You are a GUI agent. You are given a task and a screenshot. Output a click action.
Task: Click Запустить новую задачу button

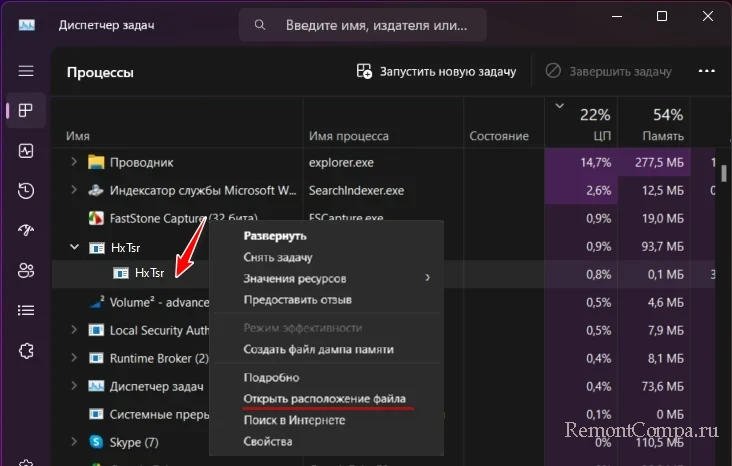437,72
